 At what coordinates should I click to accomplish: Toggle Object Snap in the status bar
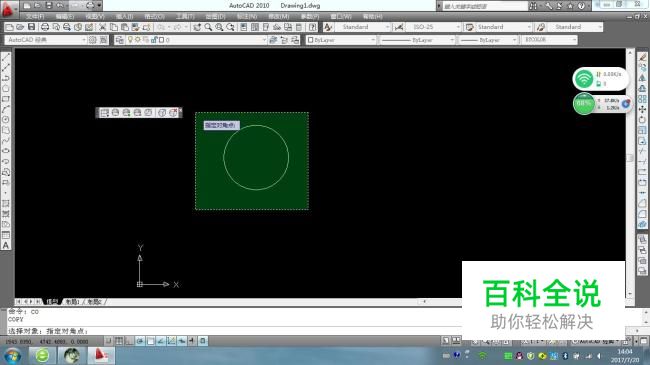(150, 341)
